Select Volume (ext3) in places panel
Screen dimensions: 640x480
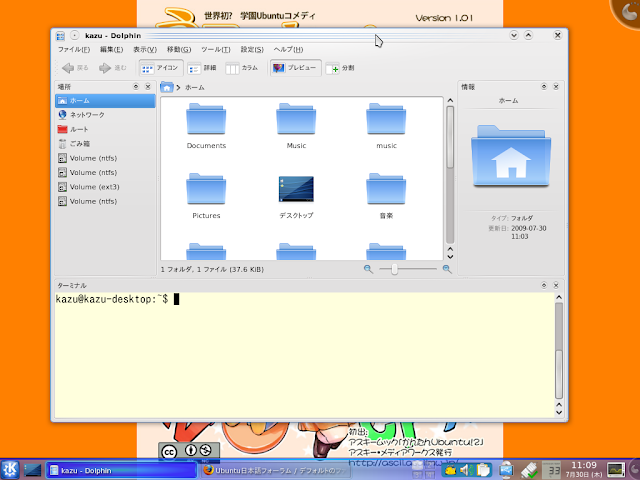pos(105,187)
